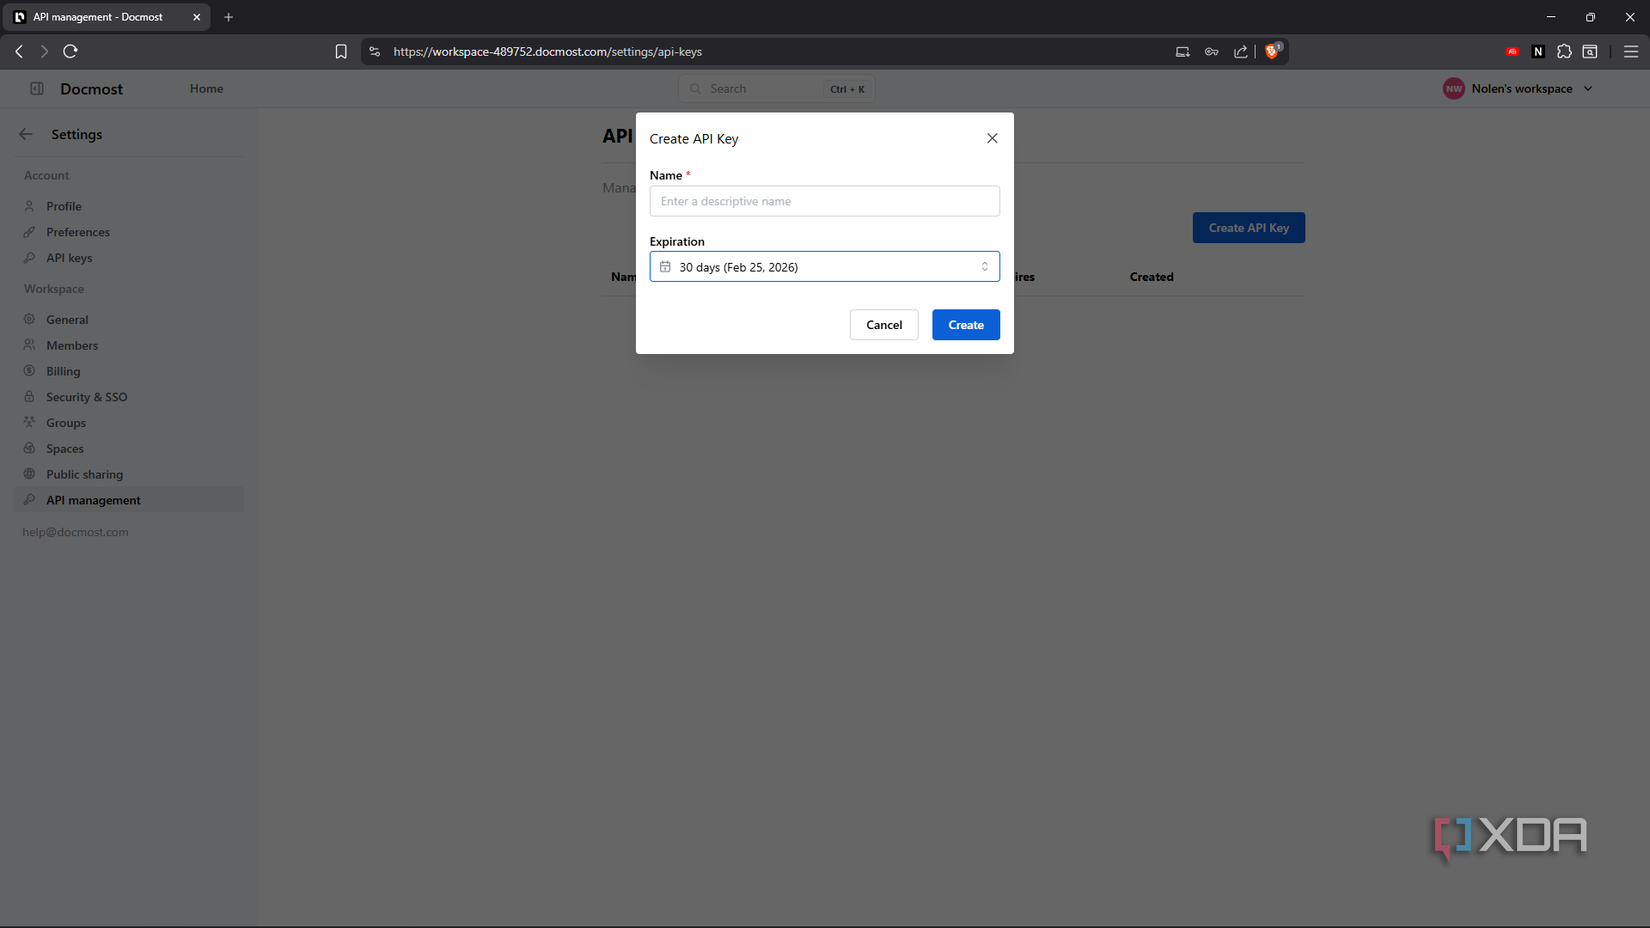Open Preferences from the Account section

point(31,232)
